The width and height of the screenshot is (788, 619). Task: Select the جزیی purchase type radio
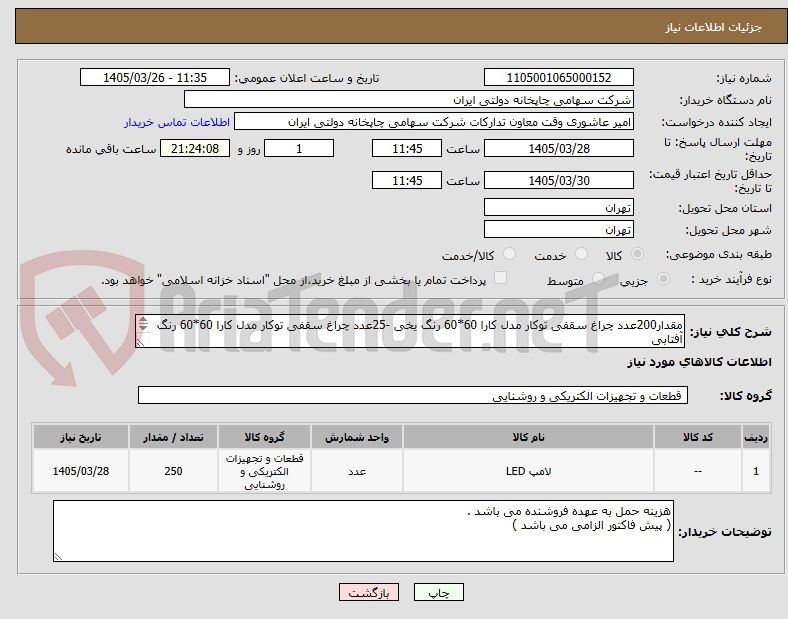click(x=663, y=278)
